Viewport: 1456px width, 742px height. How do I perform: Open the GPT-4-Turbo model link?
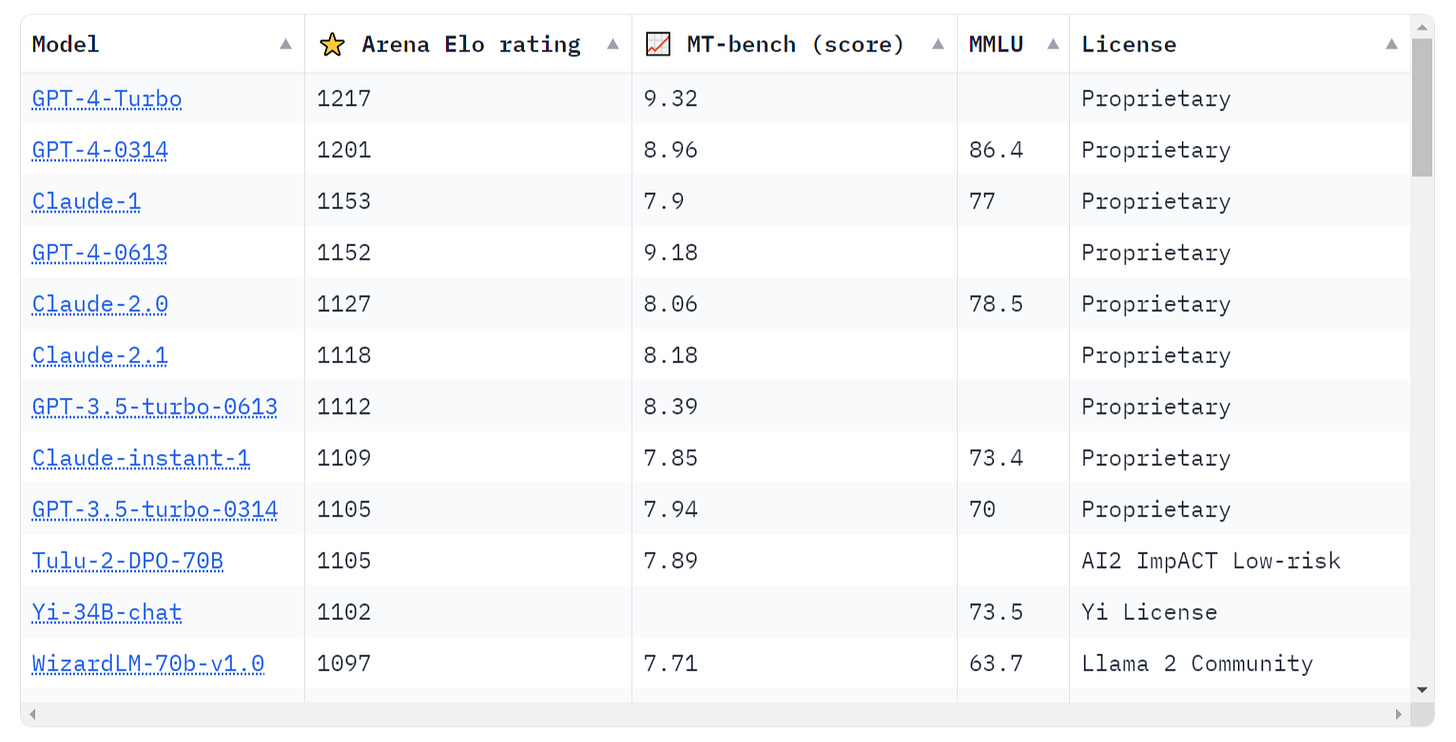[107, 98]
